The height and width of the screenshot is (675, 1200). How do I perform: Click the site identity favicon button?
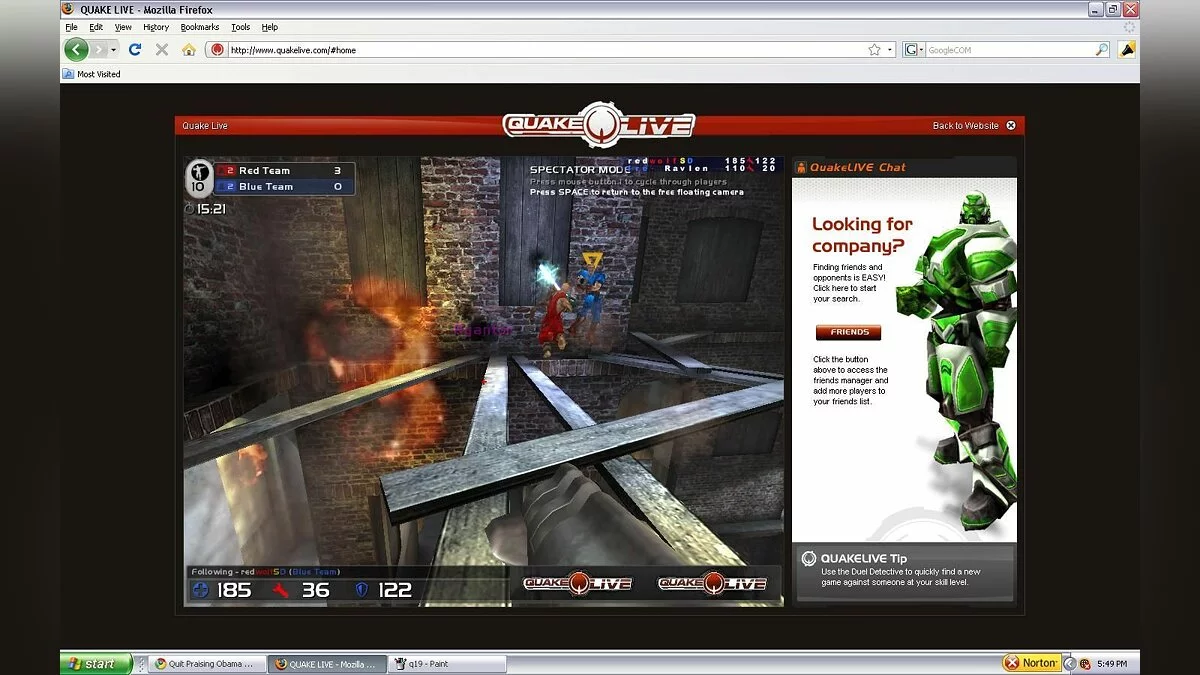point(217,49)
